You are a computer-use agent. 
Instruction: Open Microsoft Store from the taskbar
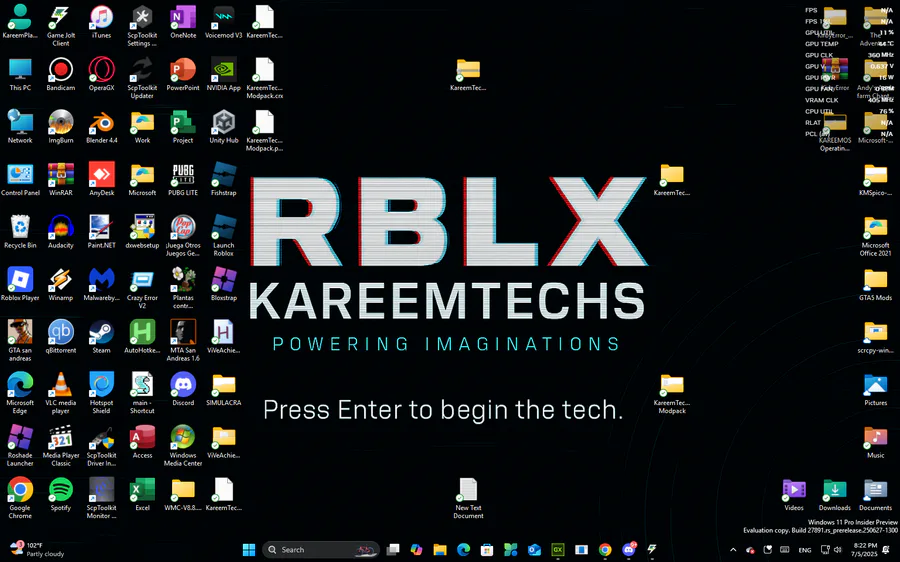[487, 549]
